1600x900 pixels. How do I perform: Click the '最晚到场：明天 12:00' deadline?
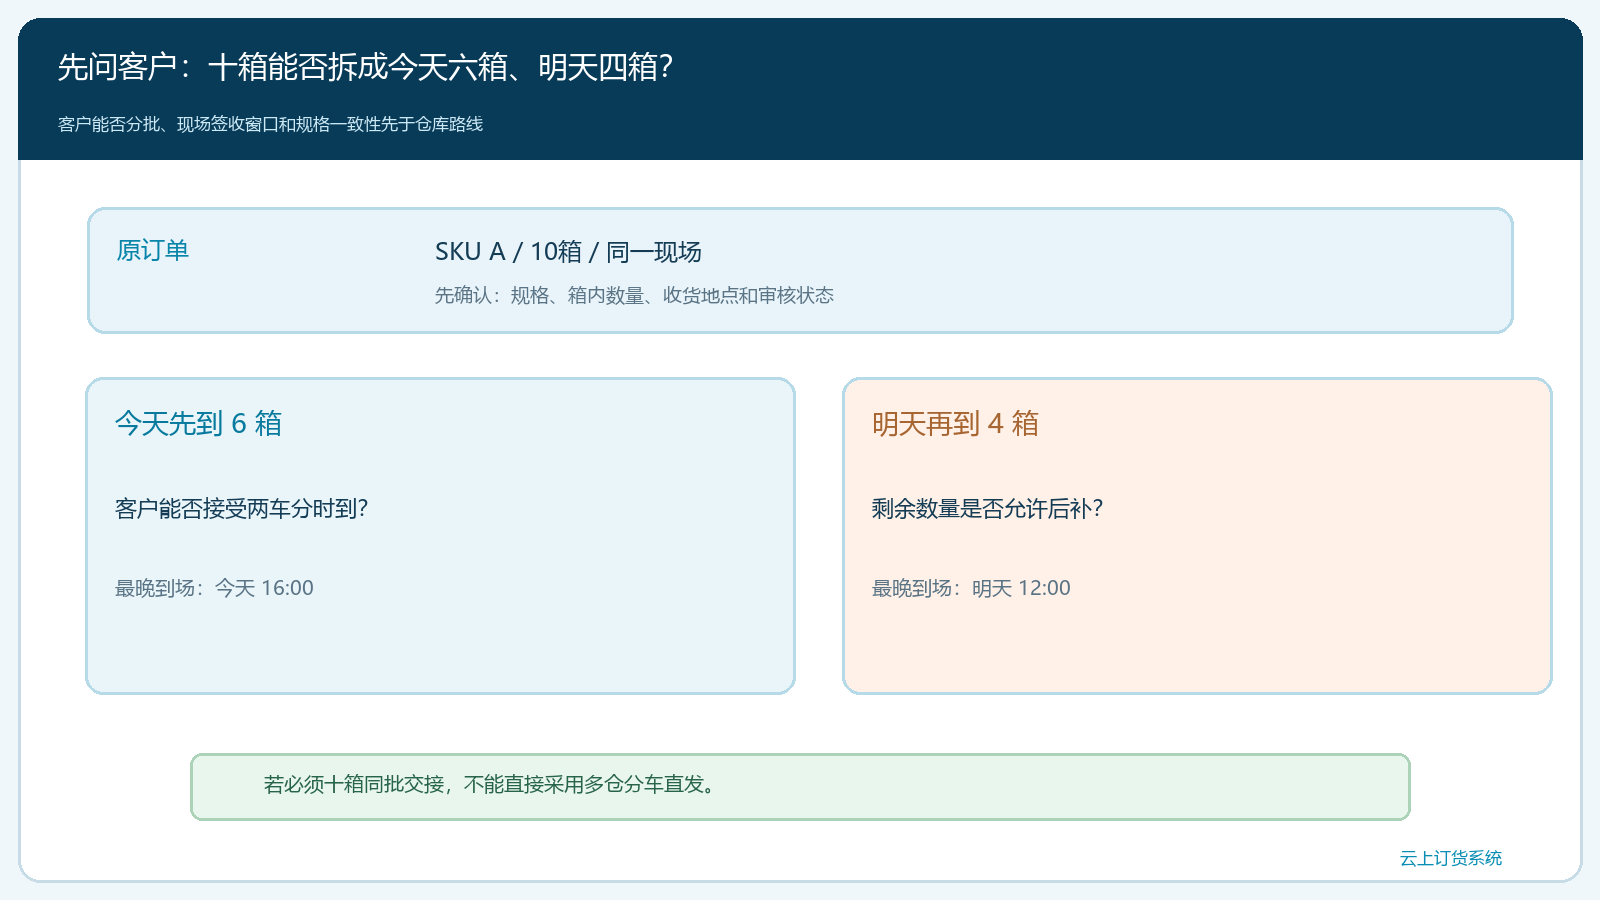(x=971, y=588)
